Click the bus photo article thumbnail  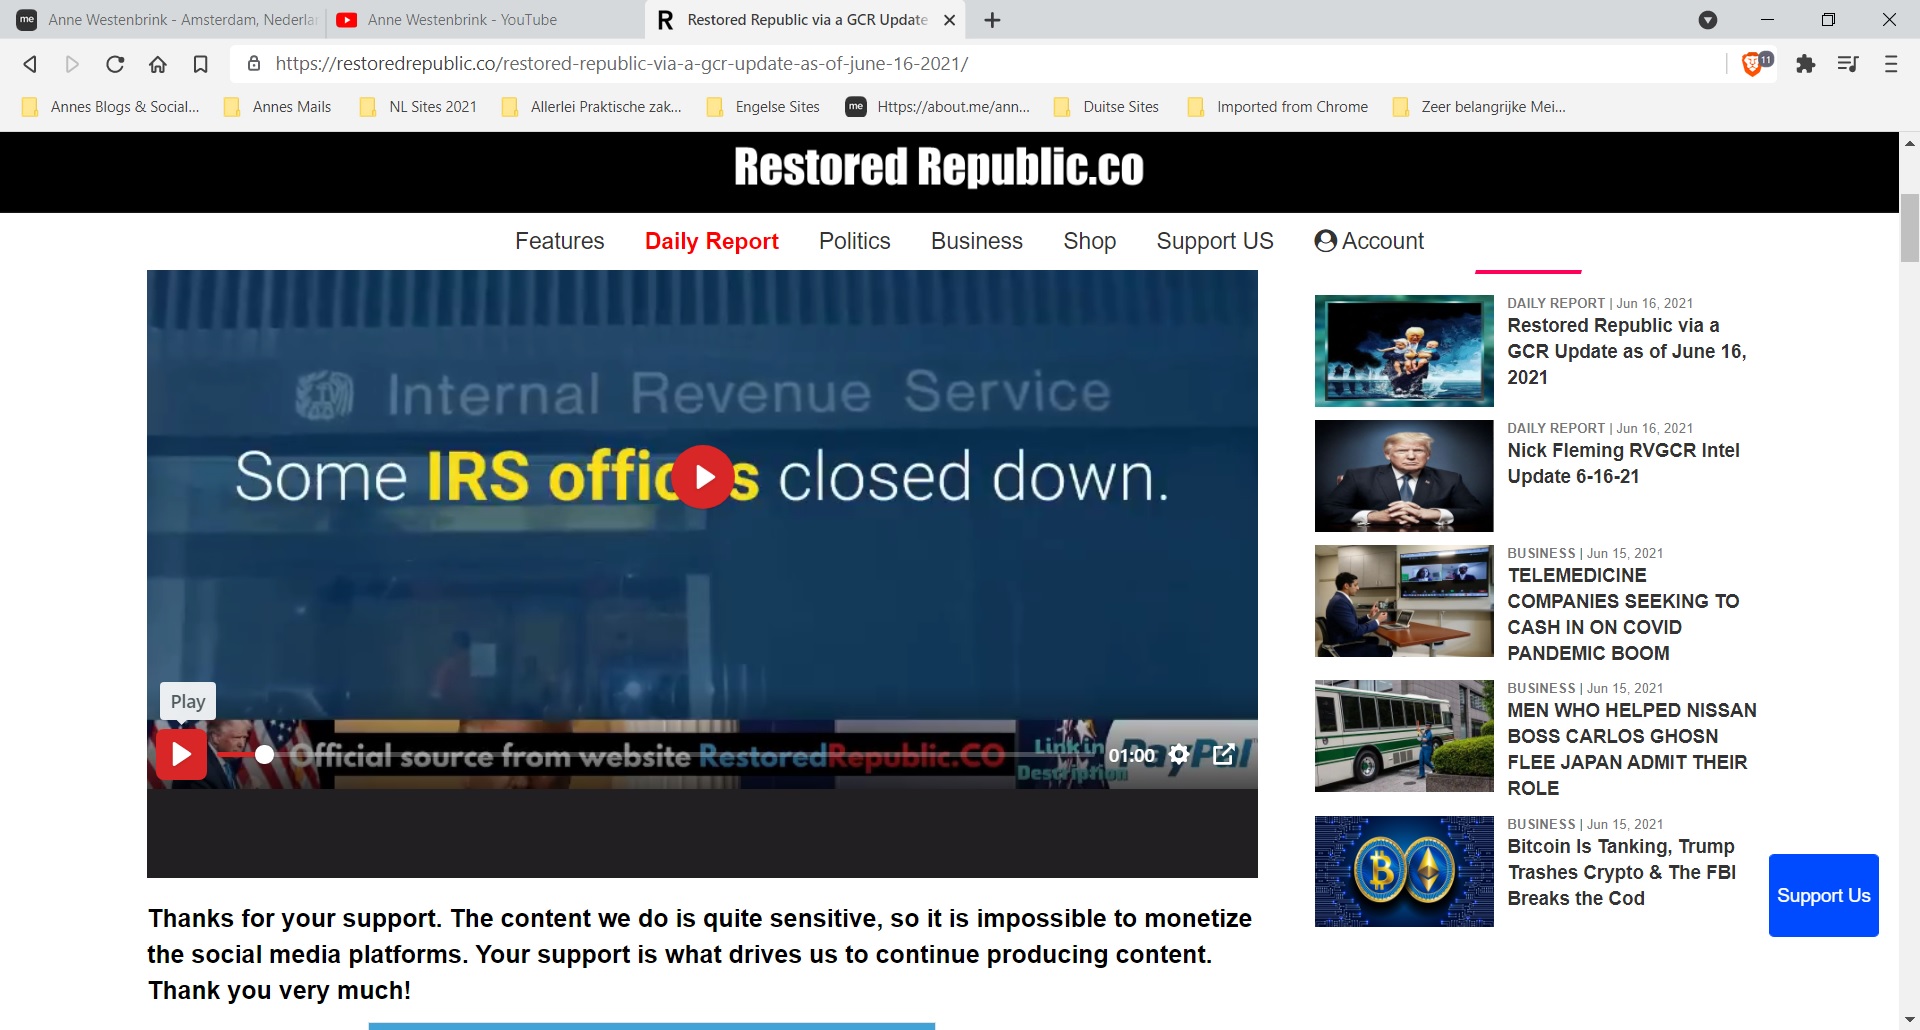(1404, 736)
